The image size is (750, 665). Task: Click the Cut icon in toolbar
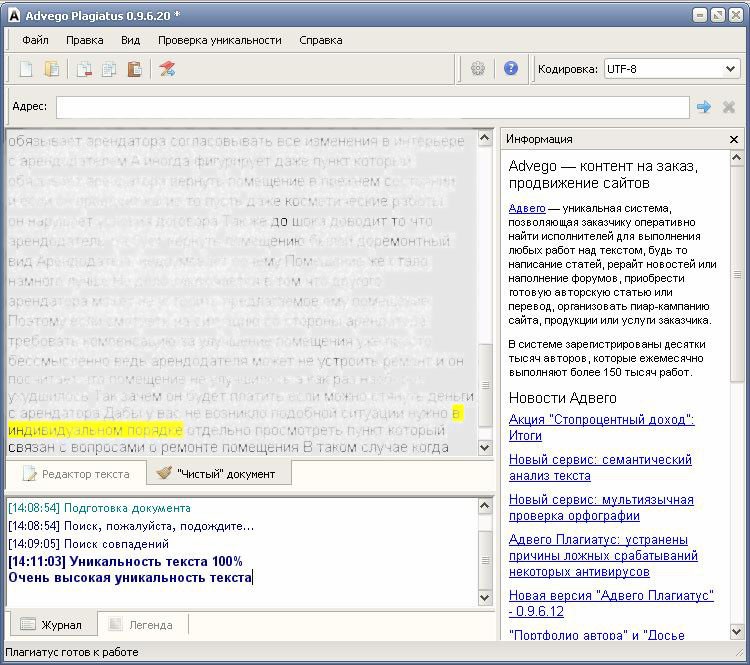point(84,69)
